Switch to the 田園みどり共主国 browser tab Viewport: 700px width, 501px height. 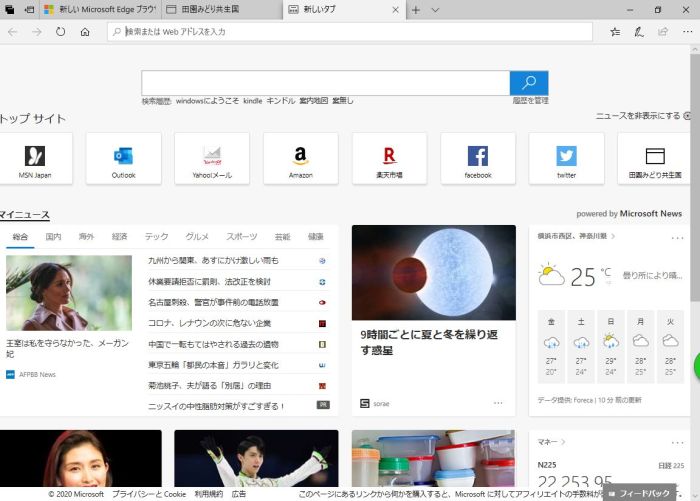click(220, 9)
